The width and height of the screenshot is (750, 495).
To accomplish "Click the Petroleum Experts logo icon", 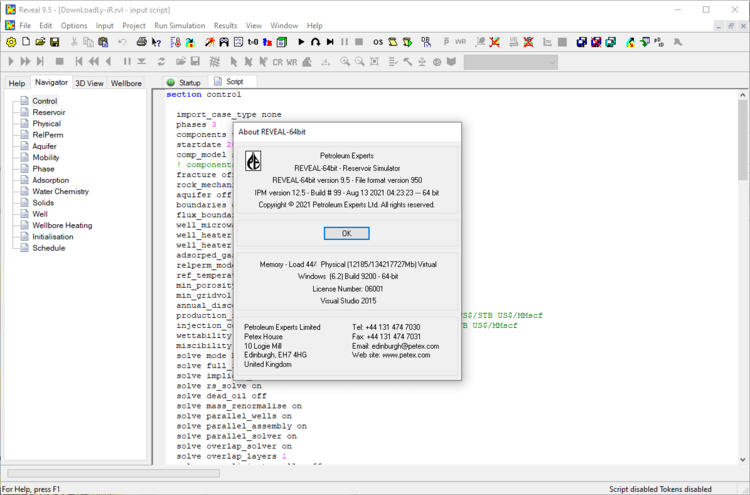I will pyautogui.click(x=254, y=161).
